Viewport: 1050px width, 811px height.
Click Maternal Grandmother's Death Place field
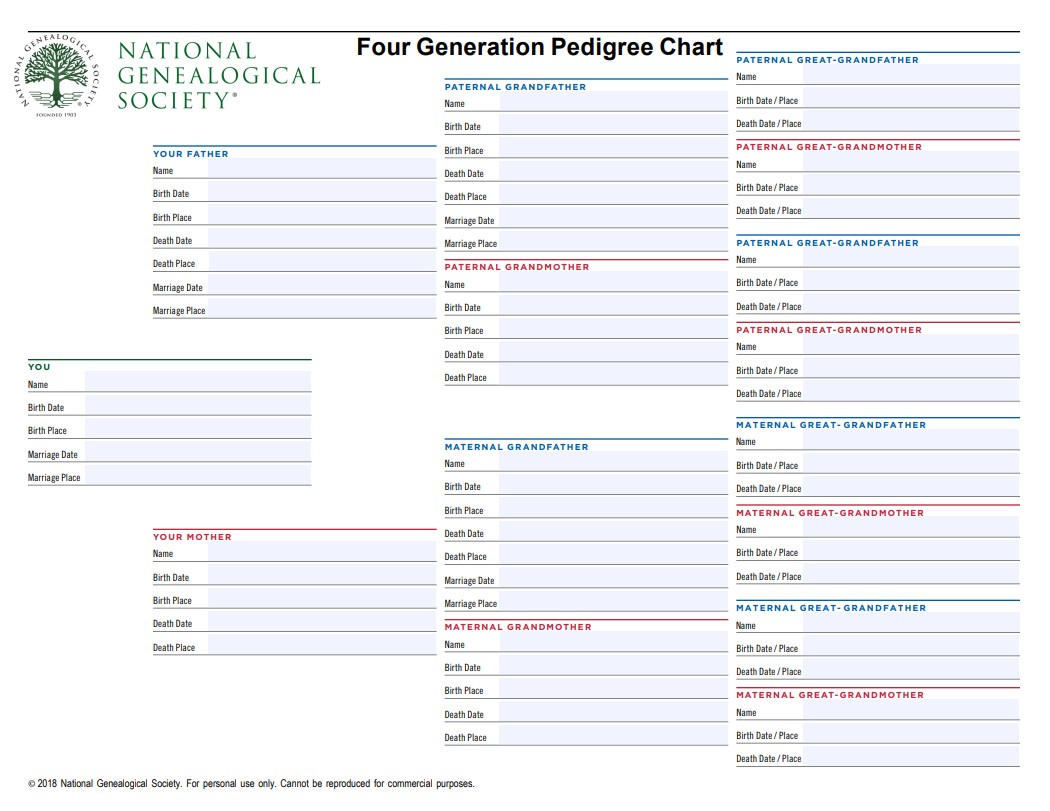(613, 735)
